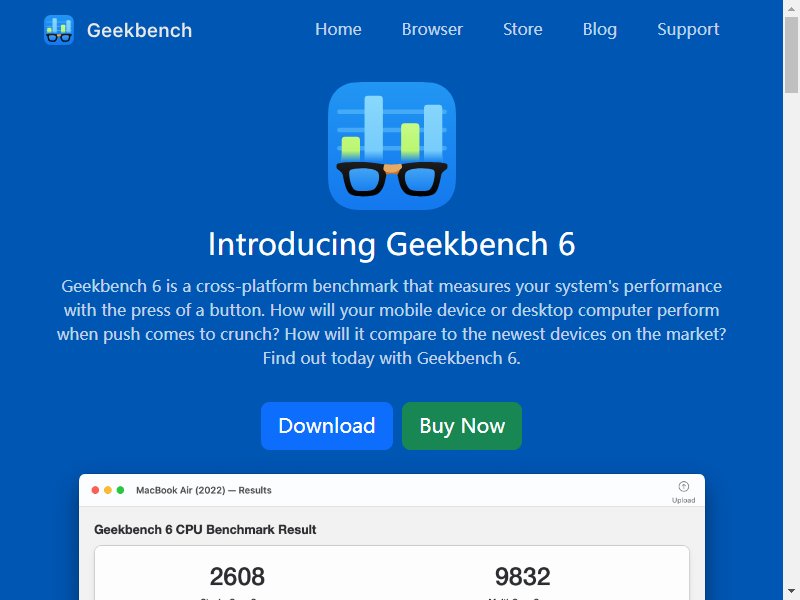Go to the Store page
800x600 pixels.
tap(523, 30)
